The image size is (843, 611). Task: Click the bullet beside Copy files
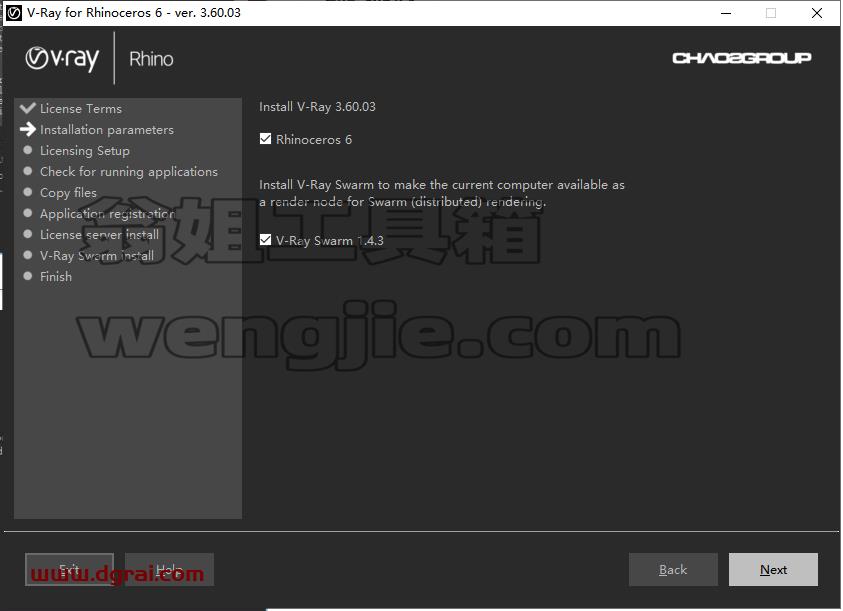(28, 192)
